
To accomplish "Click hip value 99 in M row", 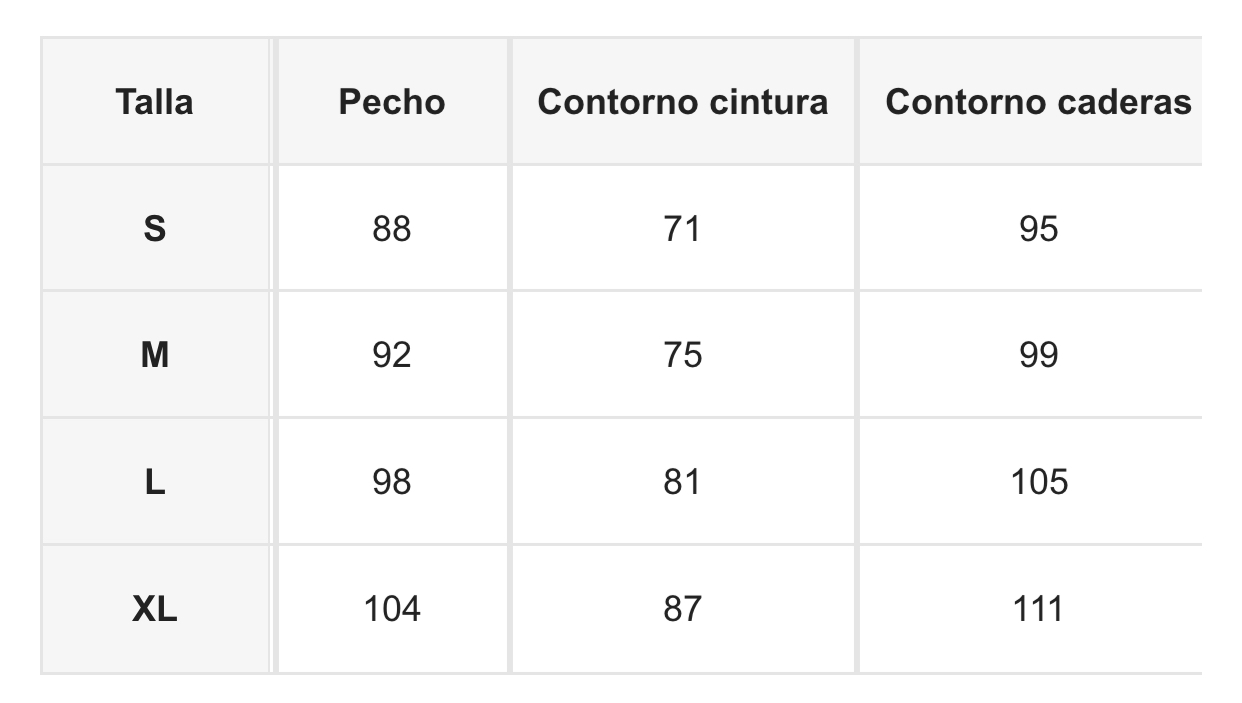I will pos(1038,355).
